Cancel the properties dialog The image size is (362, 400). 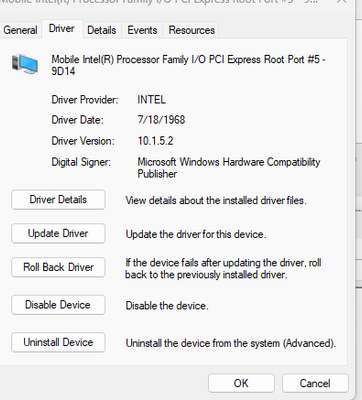pyautogui.click(x=315, y=383)
